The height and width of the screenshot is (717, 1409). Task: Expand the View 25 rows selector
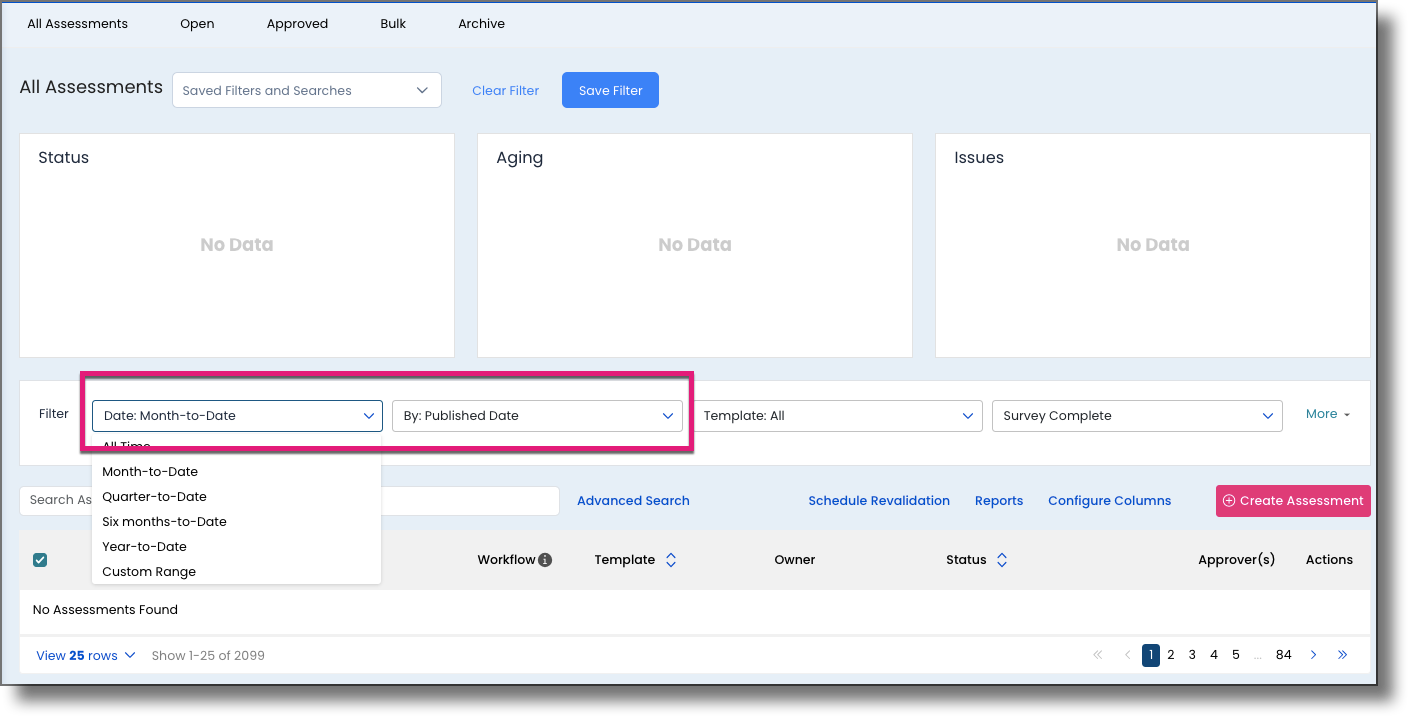tap(85, 655)
